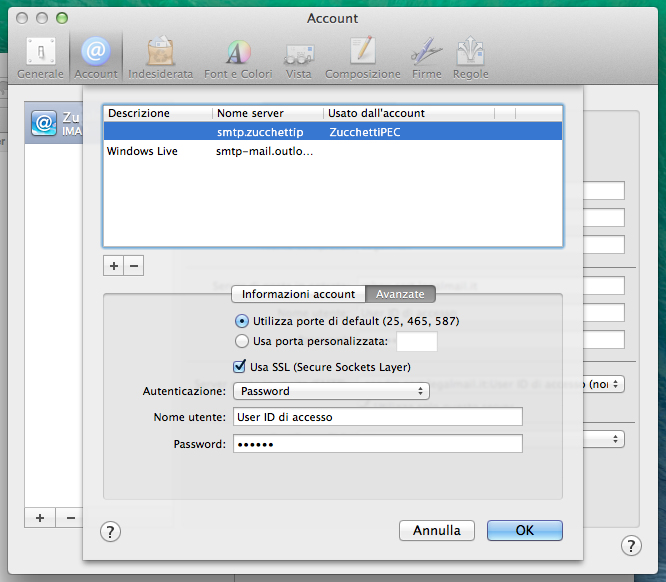Image resolution: width=666 pixels, height=582 pixels.
Task: Open the Autenticazione dropdown menu
Action: (331, 391)
